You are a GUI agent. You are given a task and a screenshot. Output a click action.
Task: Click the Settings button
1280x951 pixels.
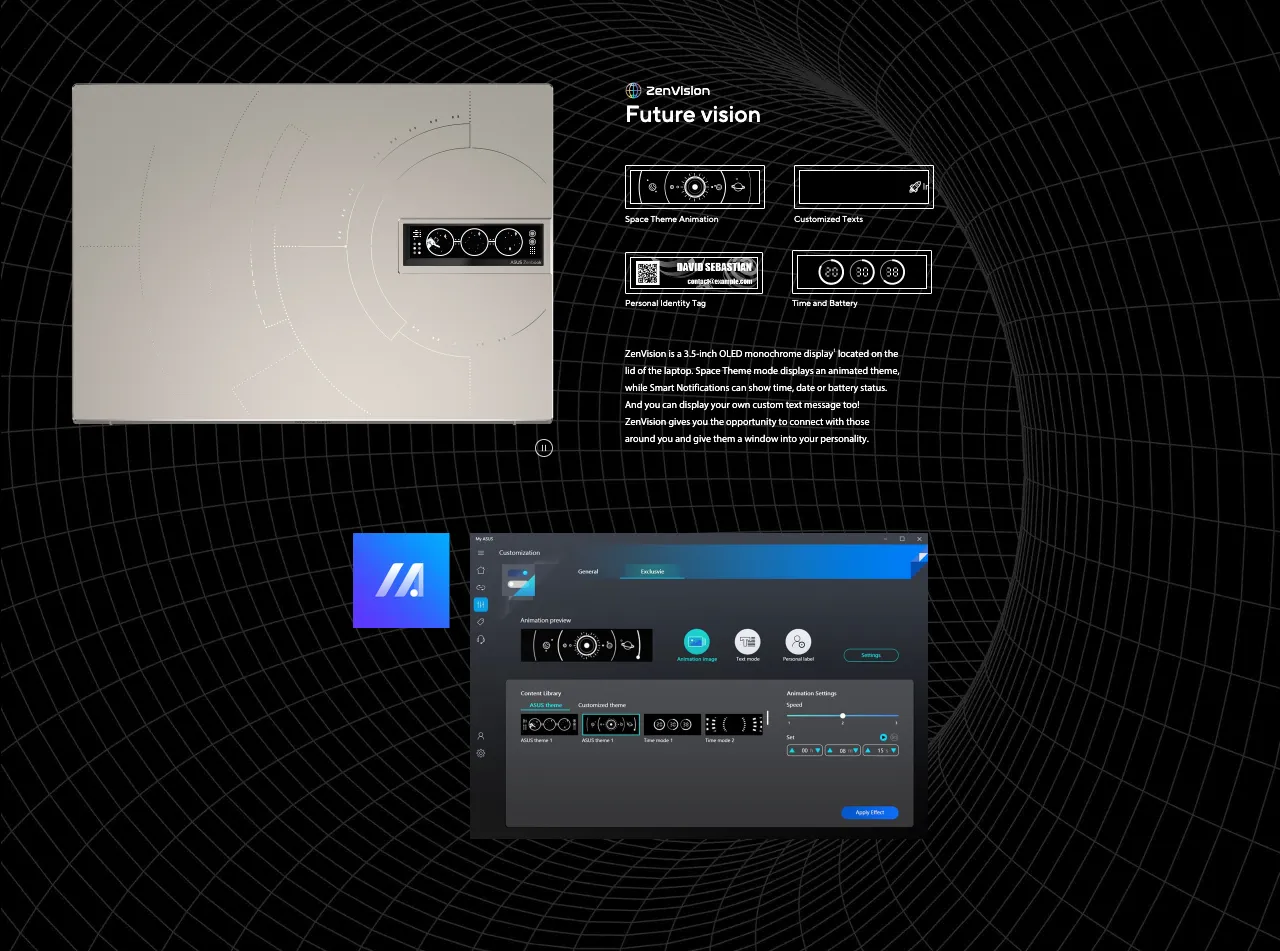point(871,655)
